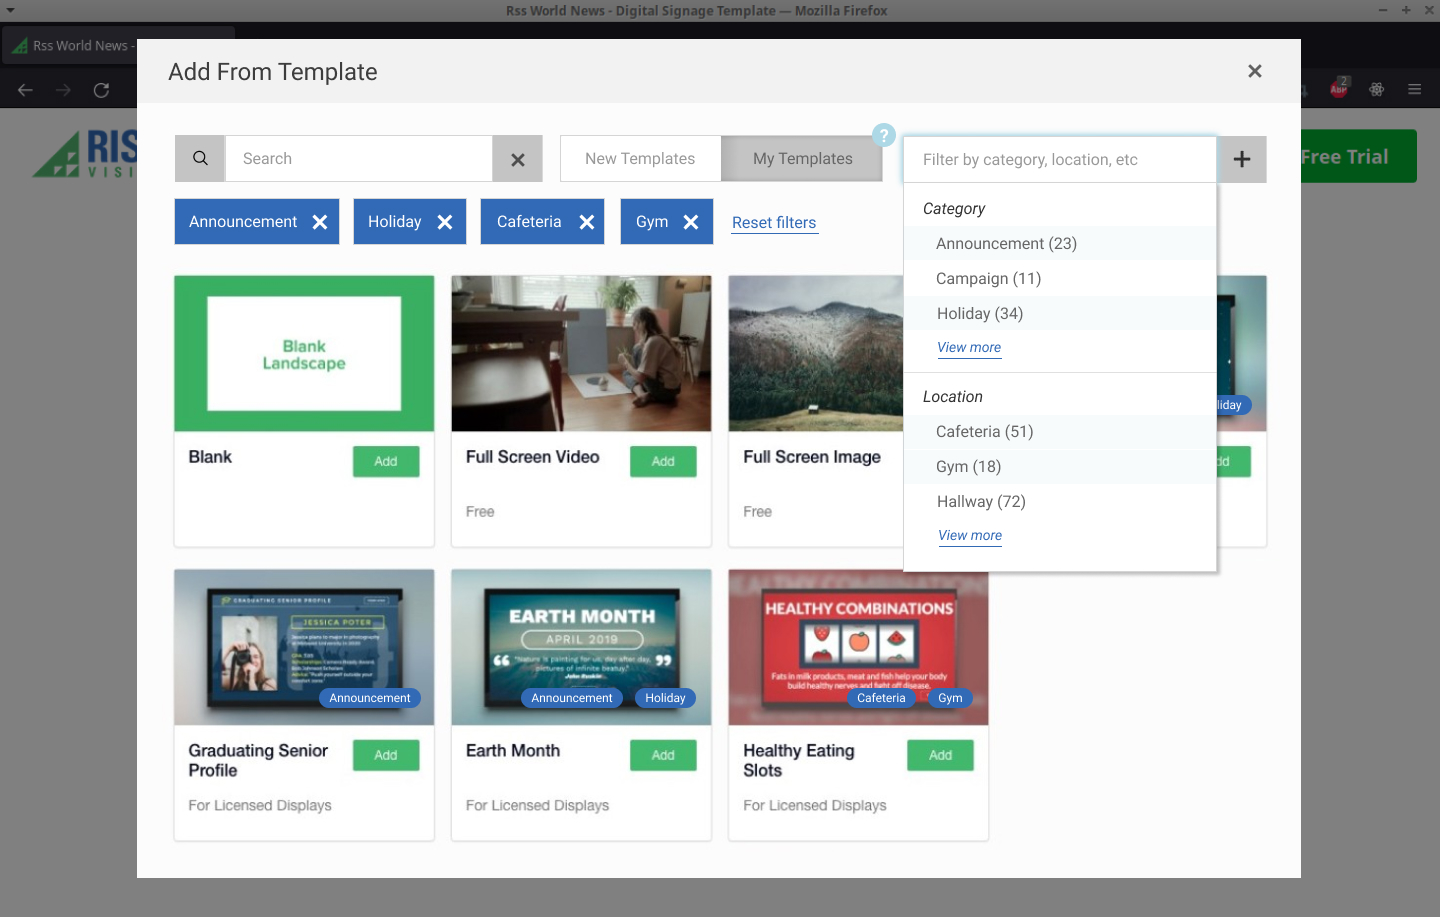Select Announcement (23) category option
The height and width of the screenshot is (917, 1440).
click(1060, 244)
